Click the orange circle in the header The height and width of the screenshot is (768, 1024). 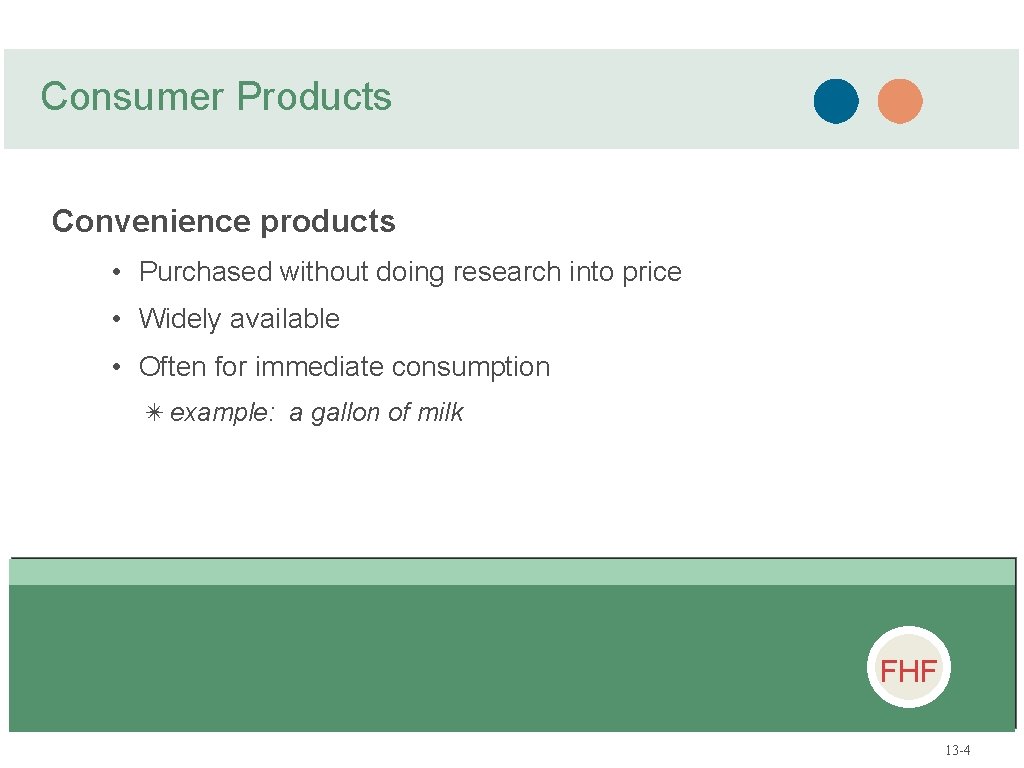(x=900, y=101)
